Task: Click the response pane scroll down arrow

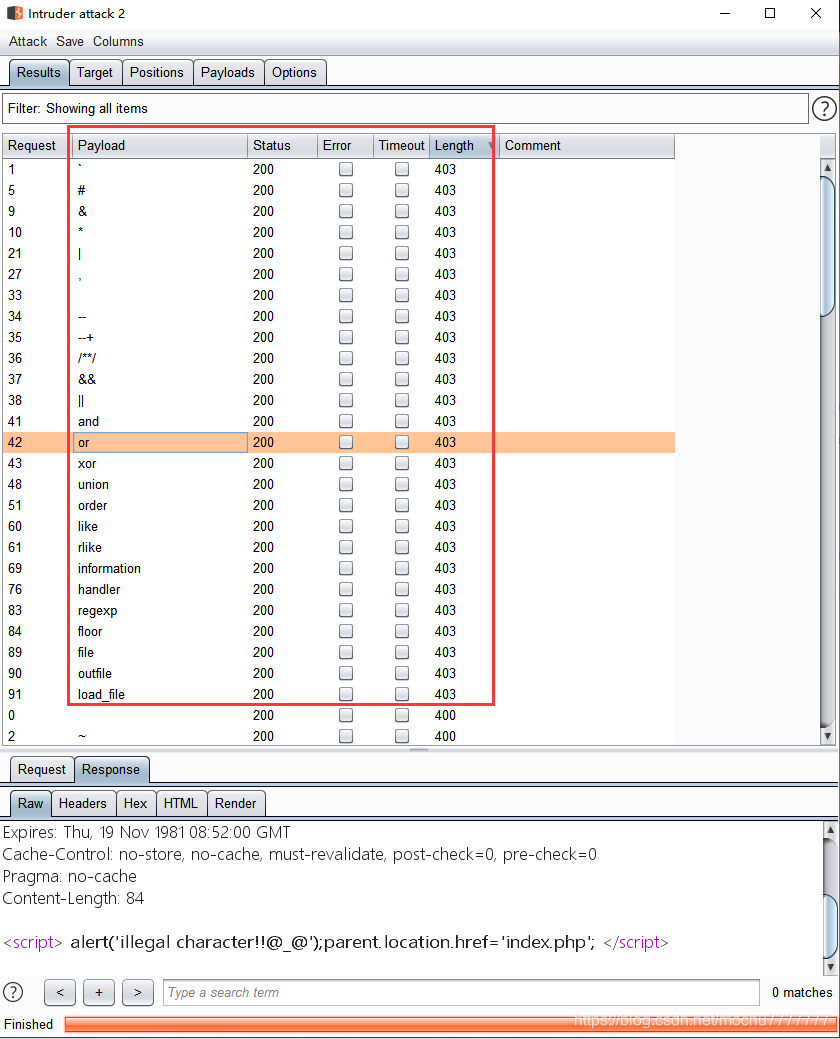Action: tap(830, 967)
